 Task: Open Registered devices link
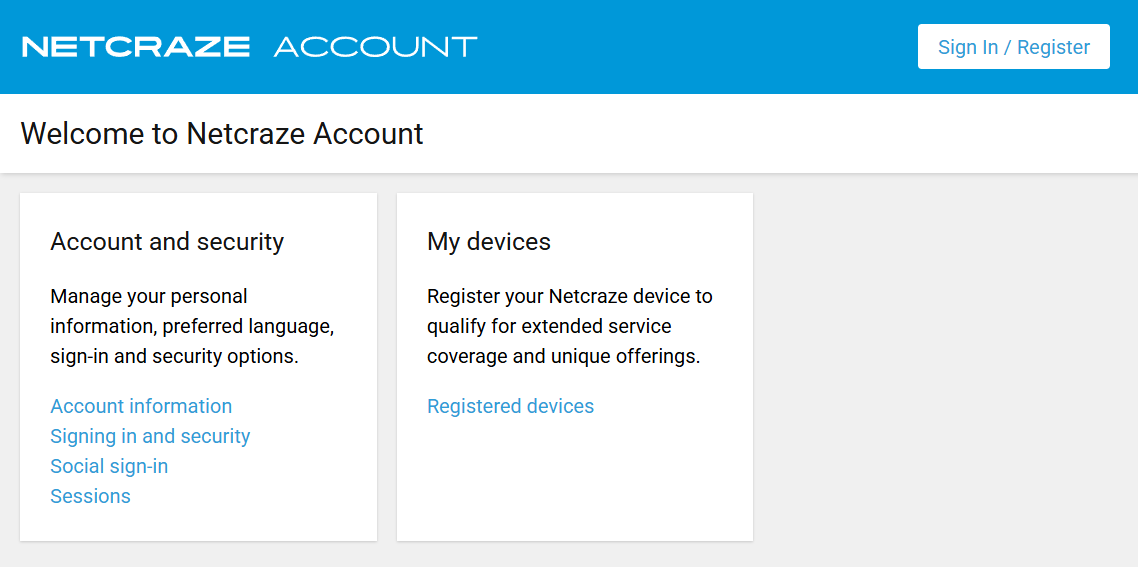point(510,406)
